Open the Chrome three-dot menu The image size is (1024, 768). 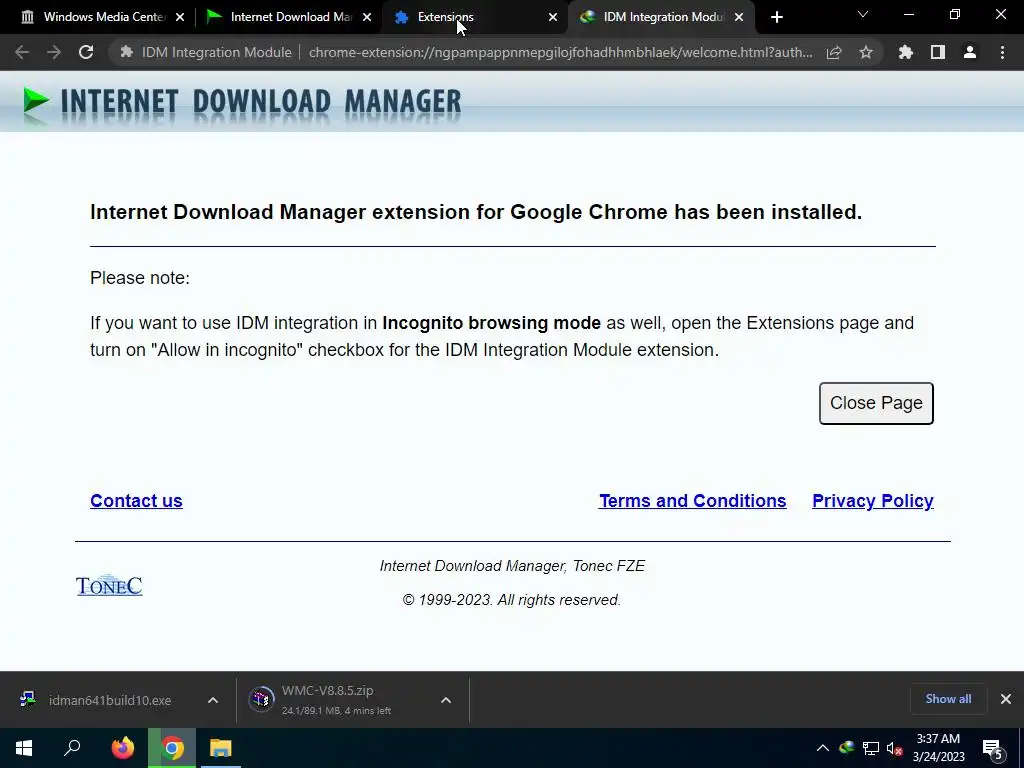coord(1002,52)
